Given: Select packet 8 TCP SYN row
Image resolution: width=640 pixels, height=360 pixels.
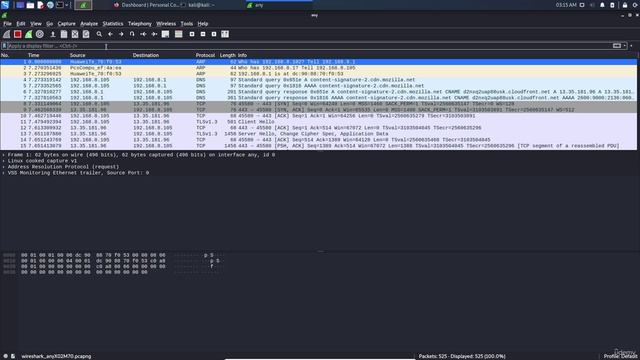Looking at the screenshot, I should coord(318,104).
